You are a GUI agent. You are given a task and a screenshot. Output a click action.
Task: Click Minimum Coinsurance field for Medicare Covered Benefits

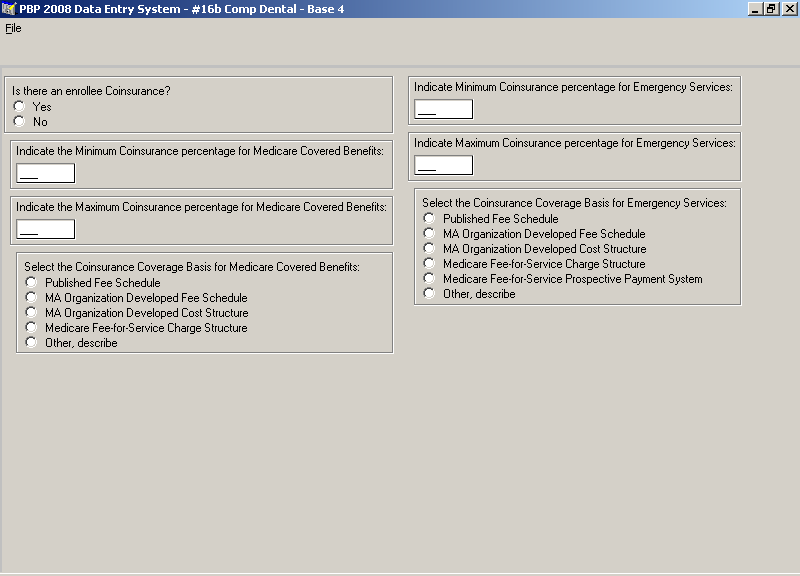click(45, 173)
